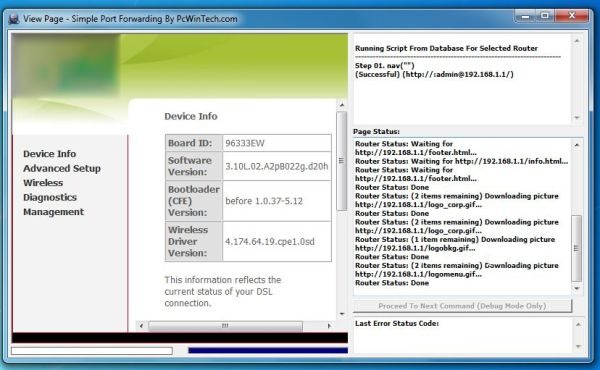Click the Successful admin@192.168.1.1 line
Image resolution: width=600 pixels, height=370 pixels.
pyautogui.click(x=434, y=74)
